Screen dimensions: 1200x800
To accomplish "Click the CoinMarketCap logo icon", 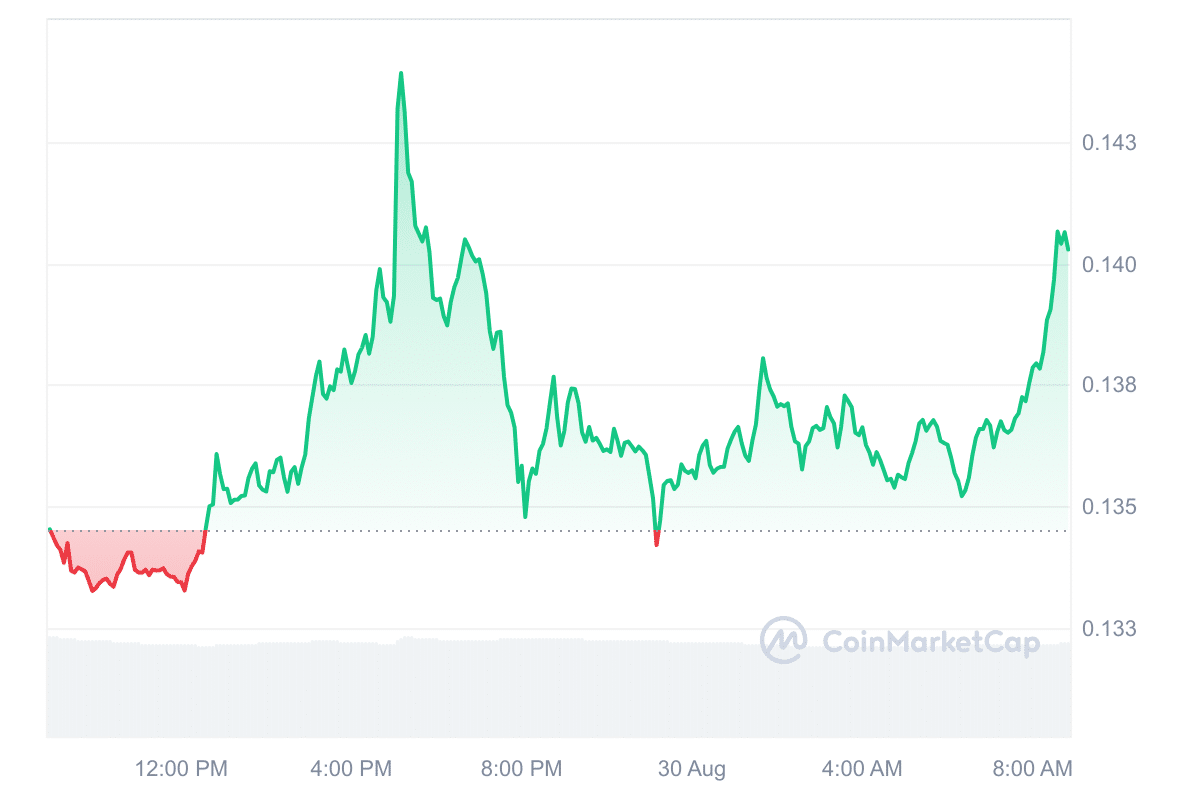I will coord(783,640).
